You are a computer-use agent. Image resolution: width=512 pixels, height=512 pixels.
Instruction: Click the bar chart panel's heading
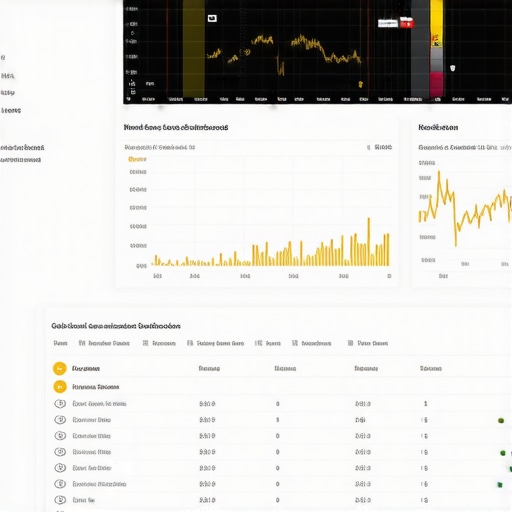pos(176,127)
